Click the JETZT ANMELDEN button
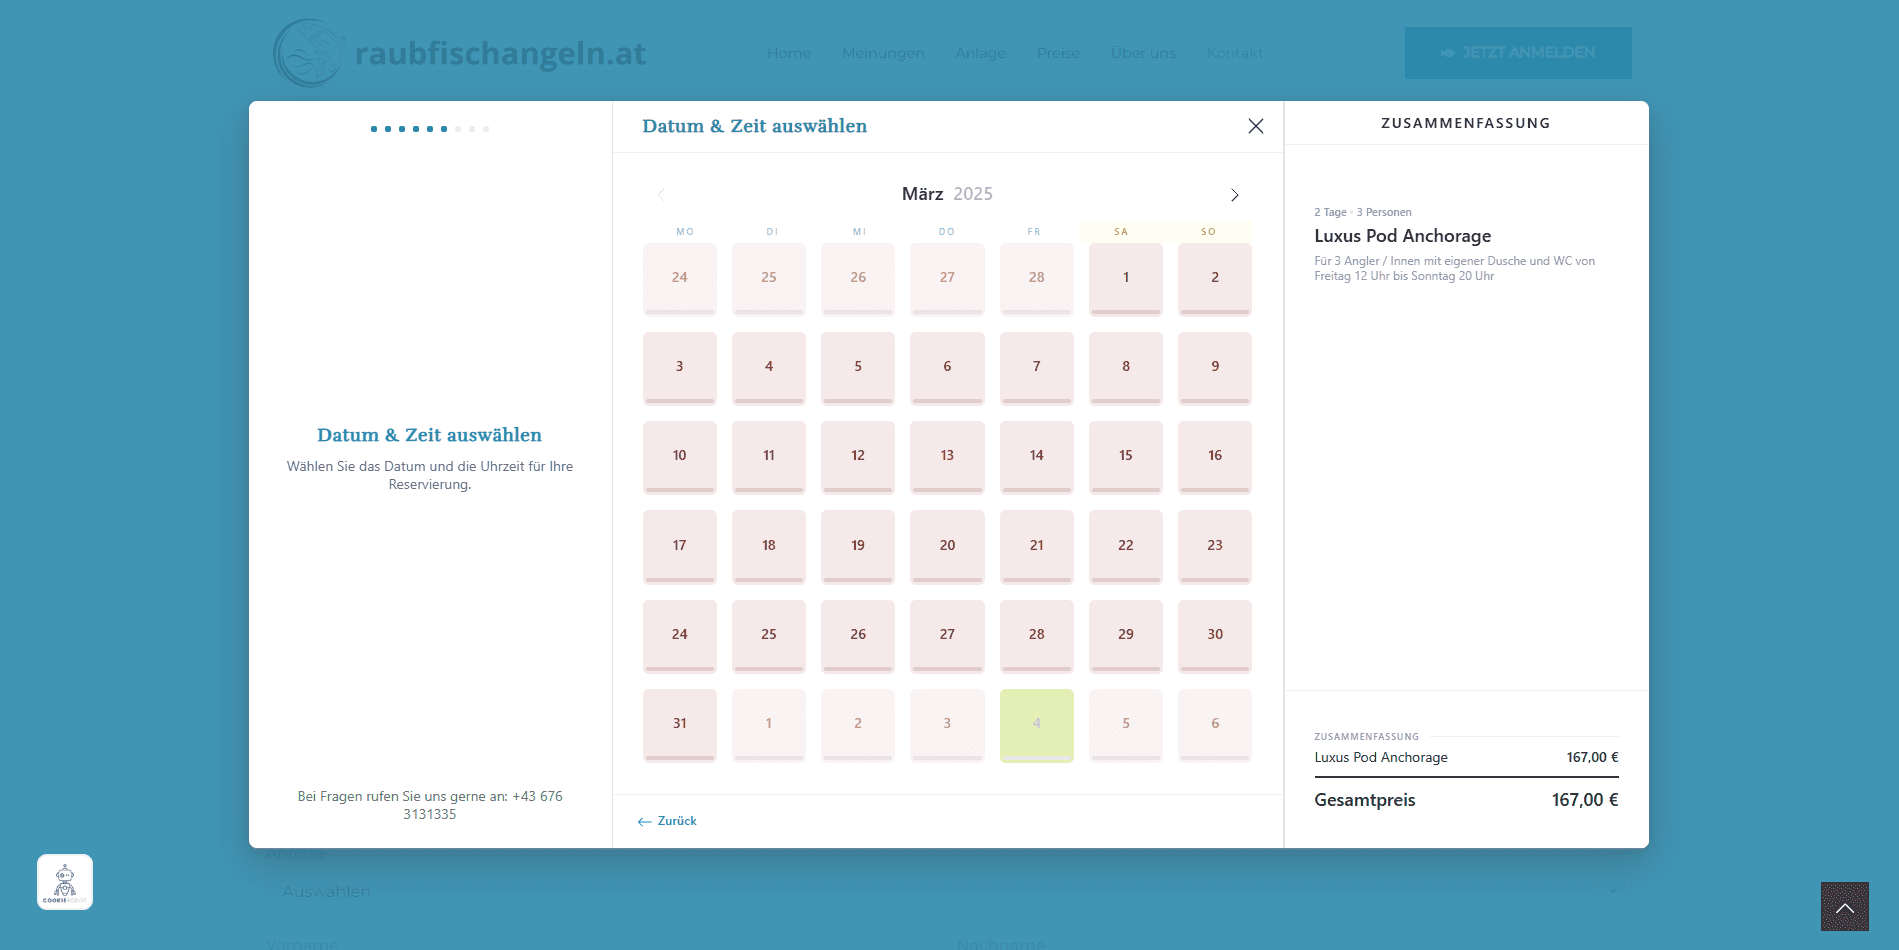The image size is (1899, 950). [1518, 53]
